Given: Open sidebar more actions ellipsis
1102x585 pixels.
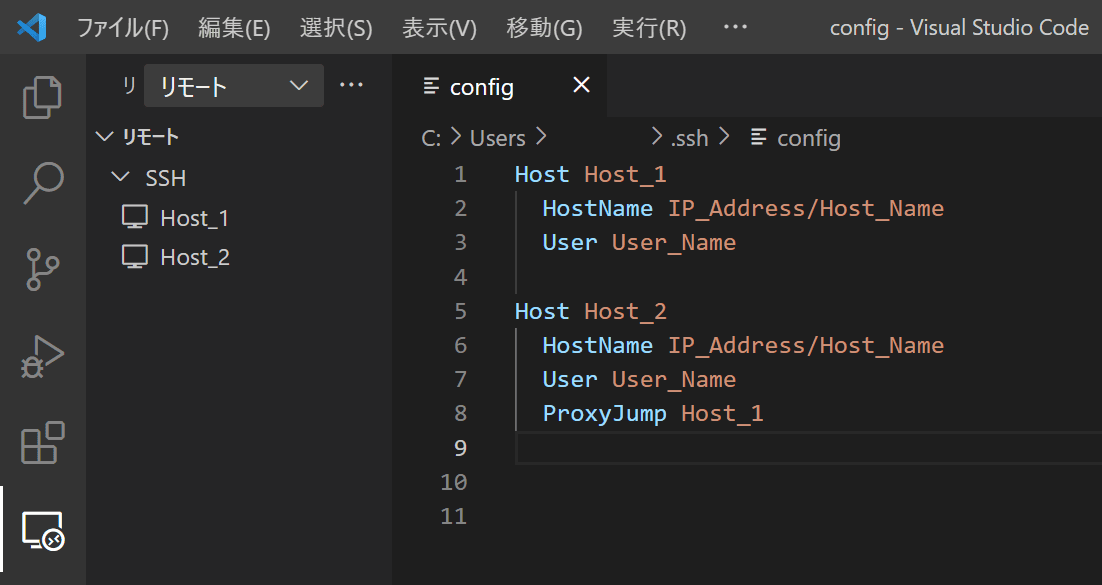Looking at the screenshot, I should (351, 85).
